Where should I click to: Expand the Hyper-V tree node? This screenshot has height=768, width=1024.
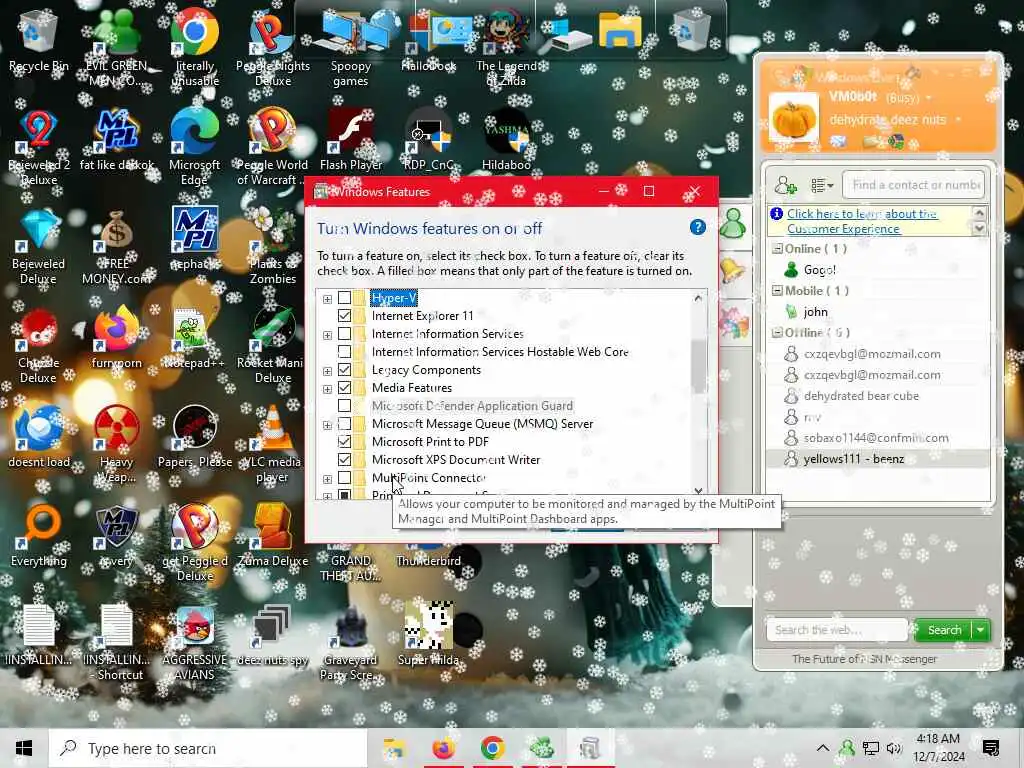[327, 299]
